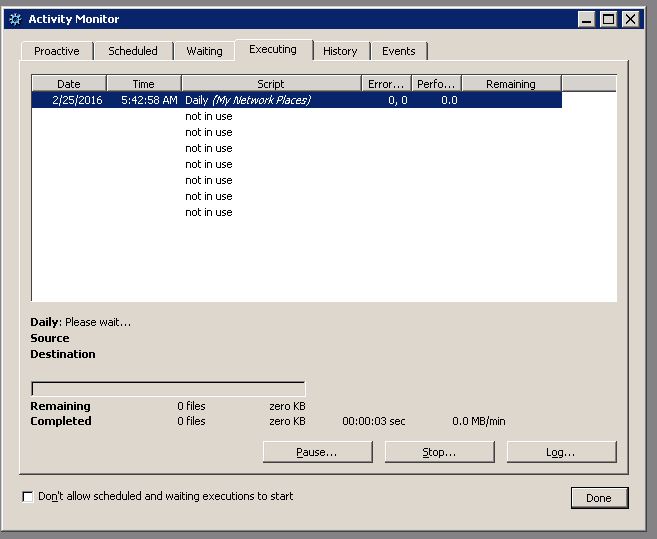Open the Log... button
This screenshot has width=657, height=539.
coord(561,452)
